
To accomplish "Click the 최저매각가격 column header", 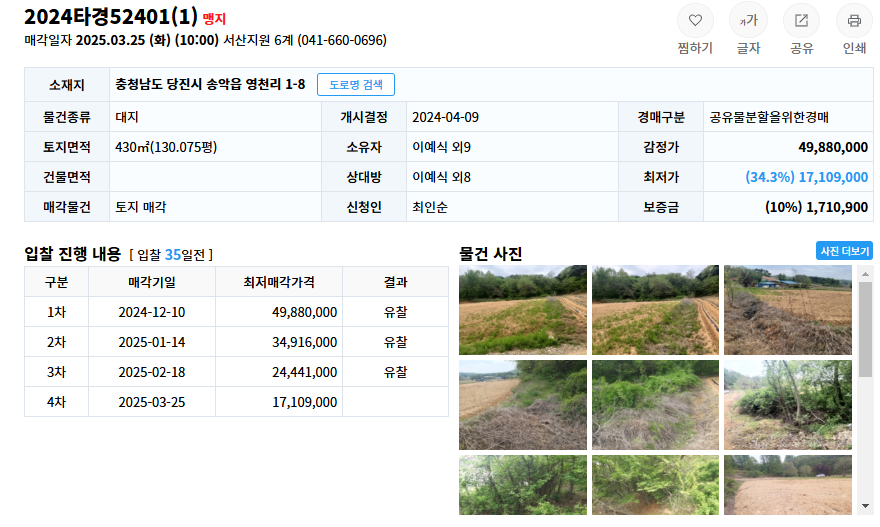I will (x=278, y=282).
